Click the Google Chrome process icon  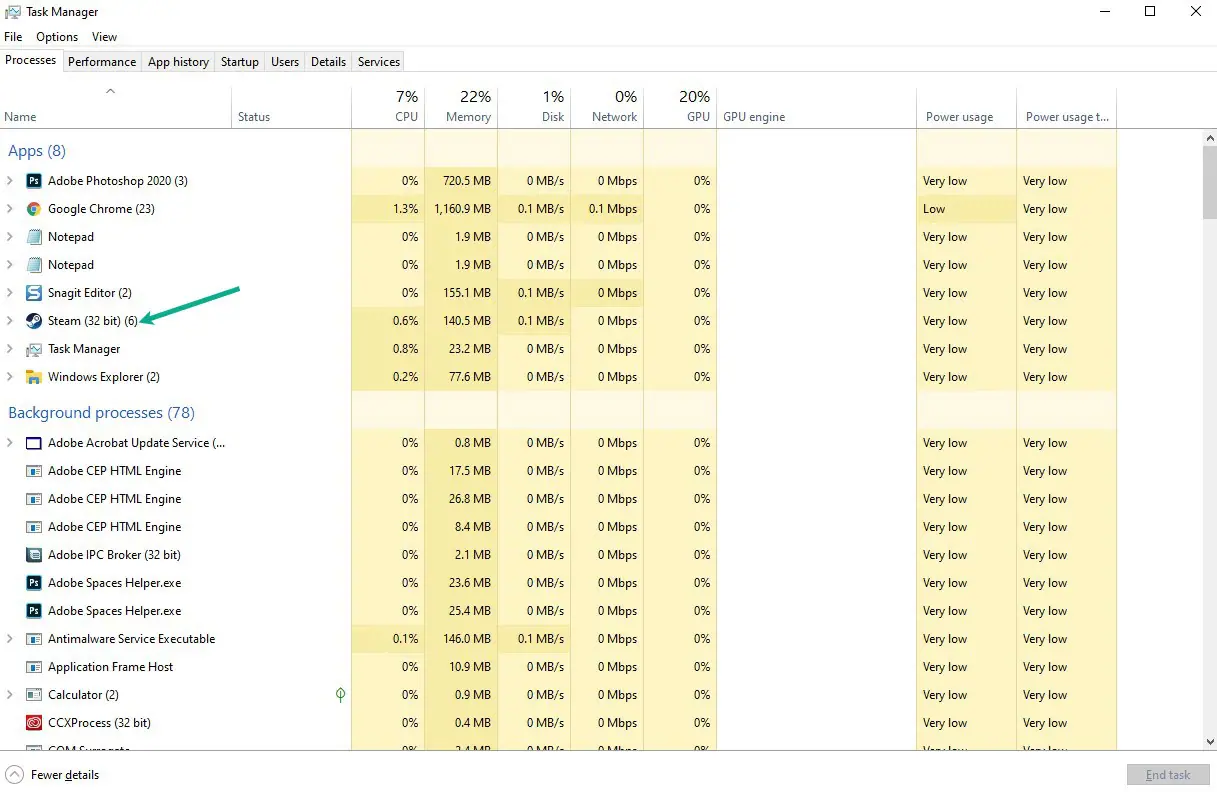point(33,209)
